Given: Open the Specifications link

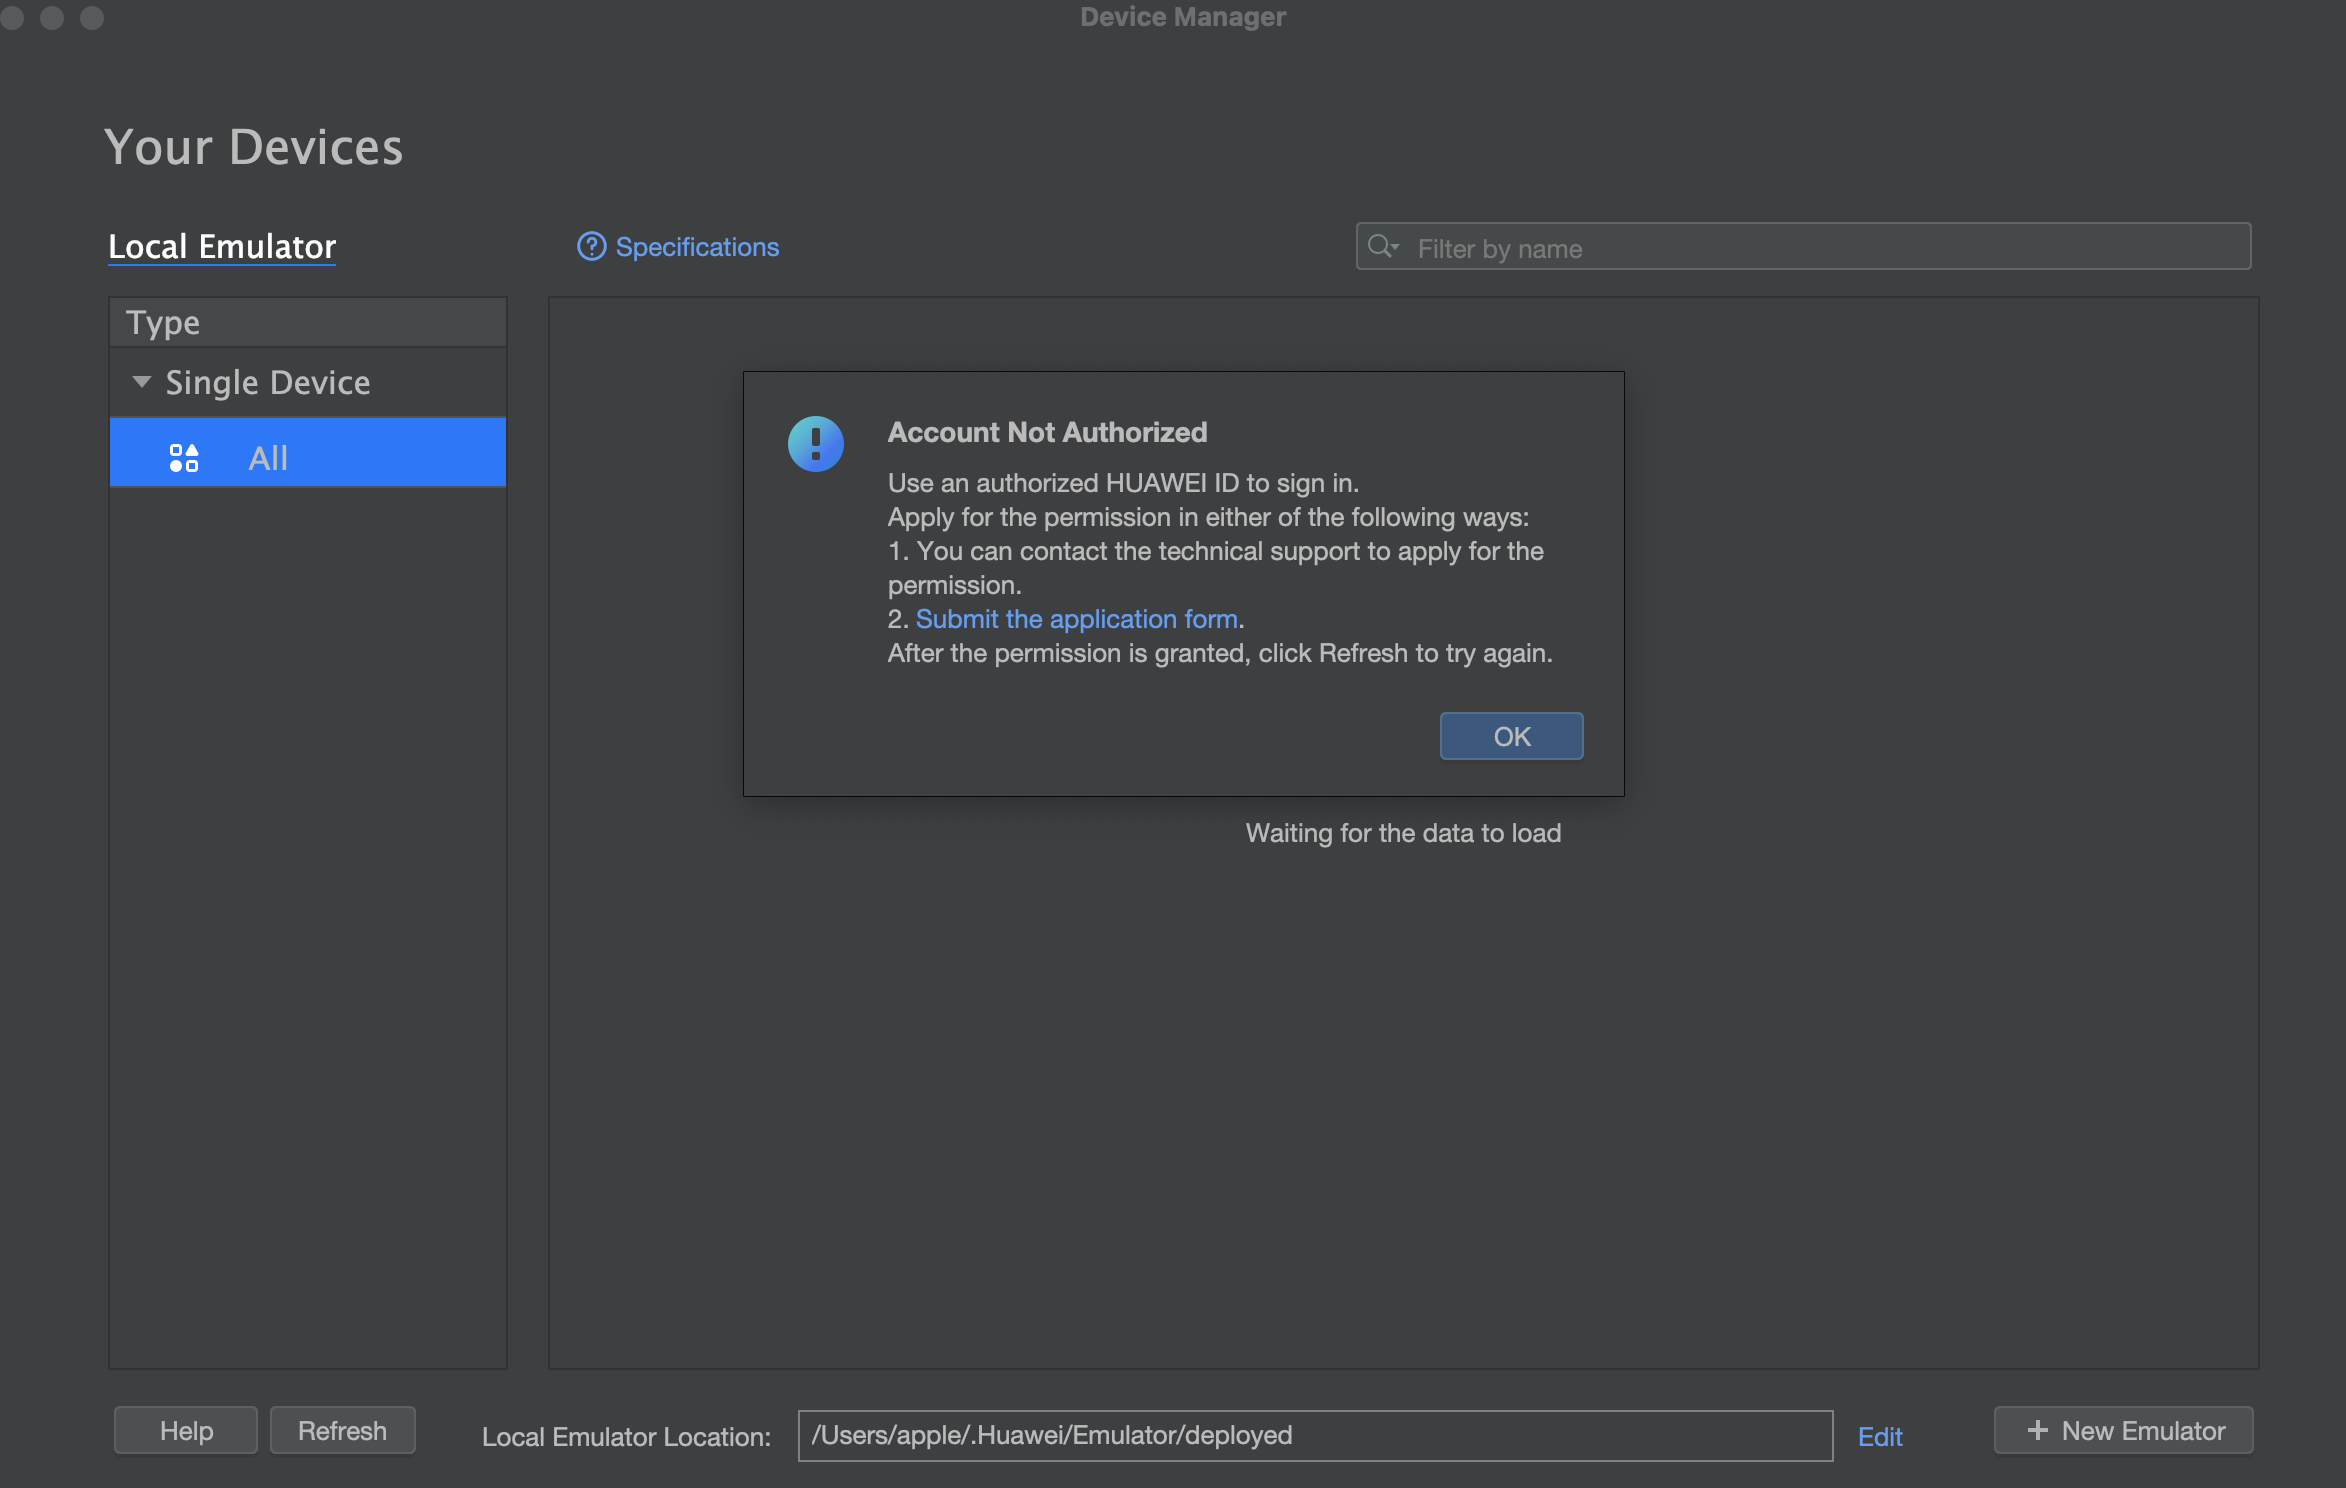Looking at the screenshot, I should tap(697, 247).
